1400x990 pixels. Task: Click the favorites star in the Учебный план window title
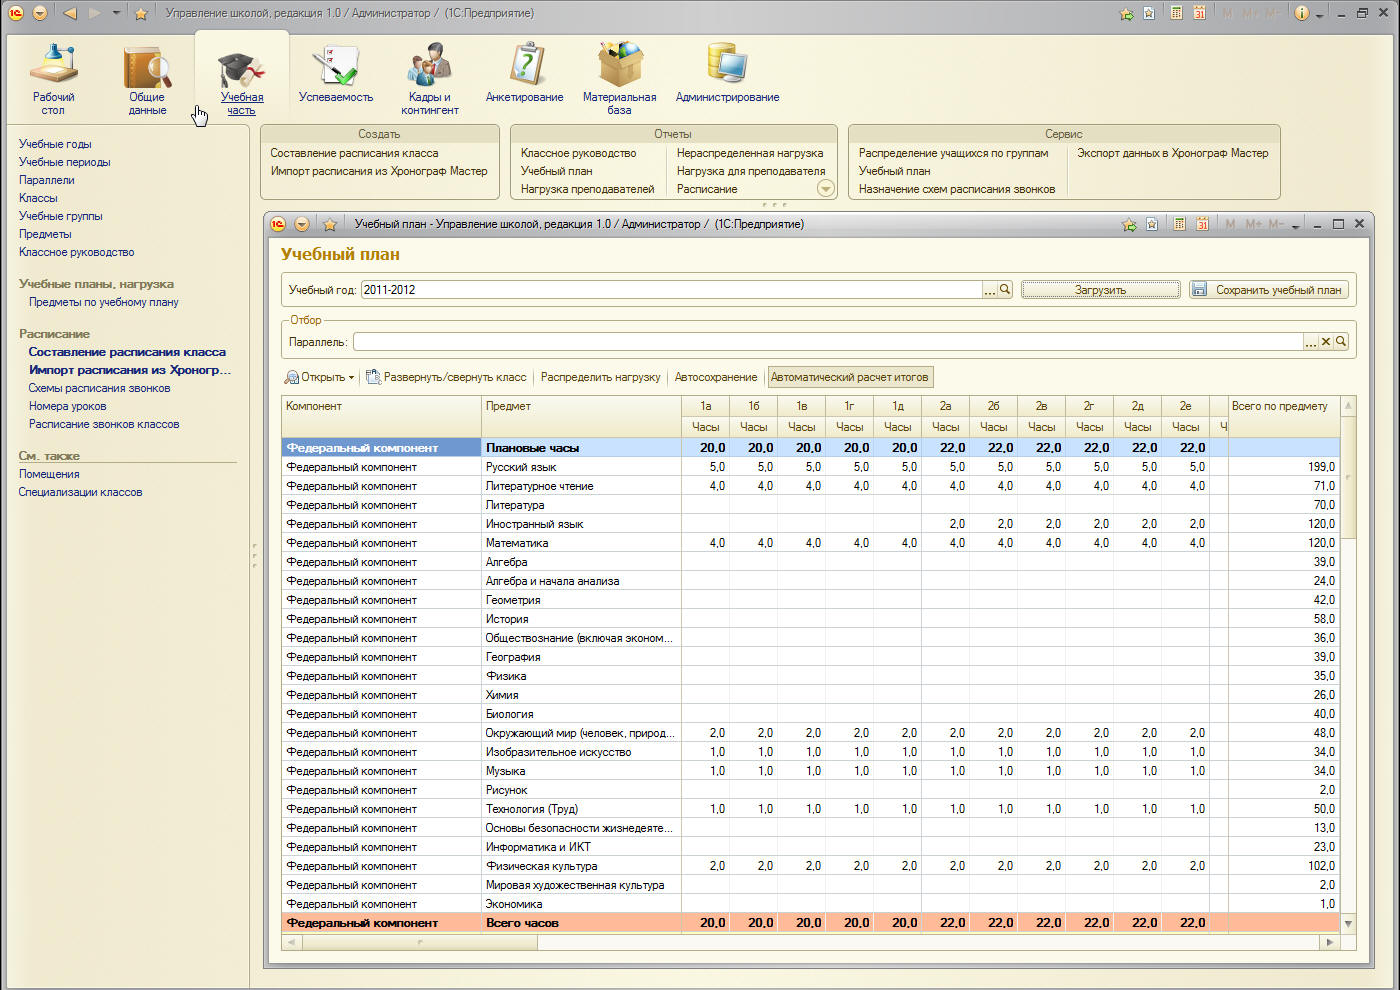coord(329,224)
